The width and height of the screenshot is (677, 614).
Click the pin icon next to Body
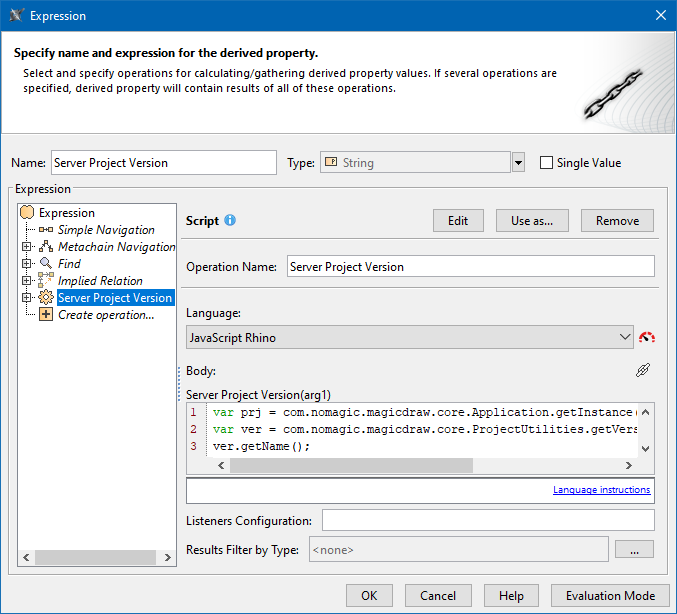point(643,370)
